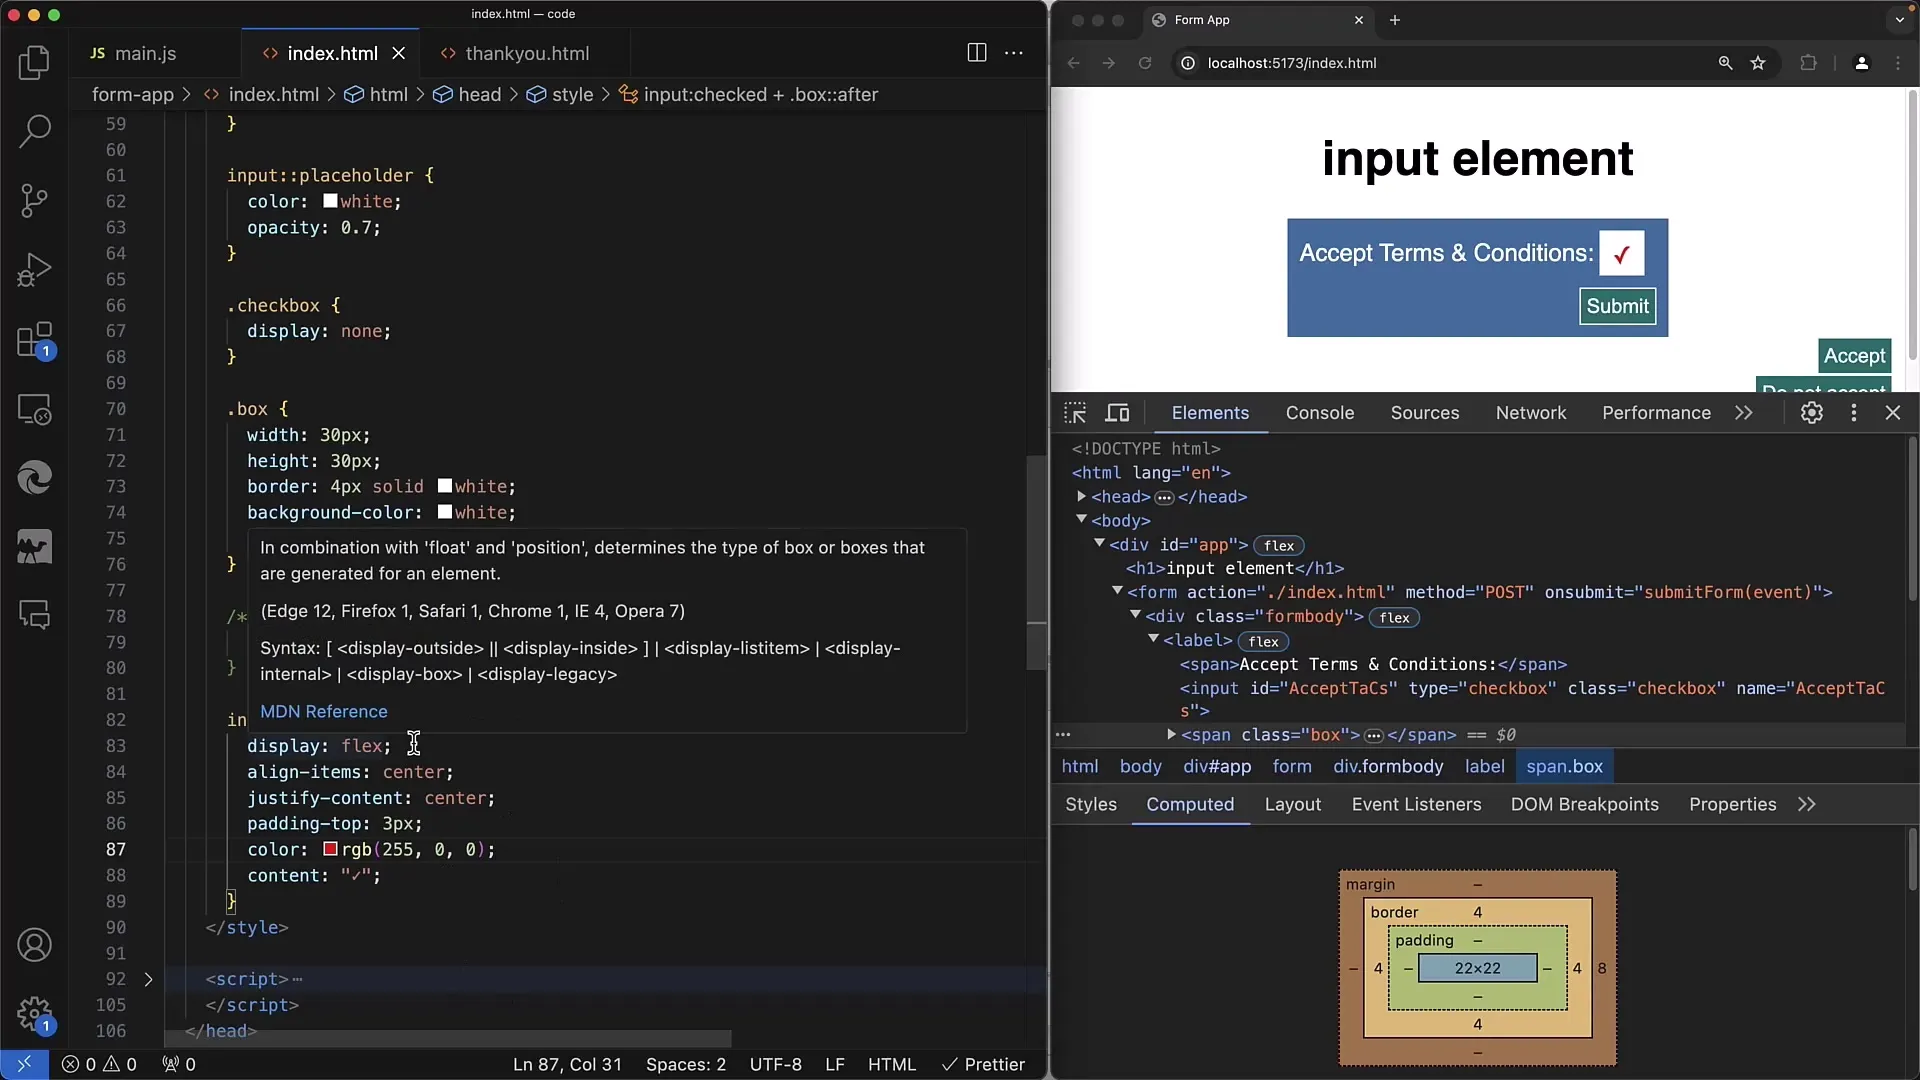Open the Sources tab in DevTools
The width and height of the screenshot is (1920, 1080).
1424,413
